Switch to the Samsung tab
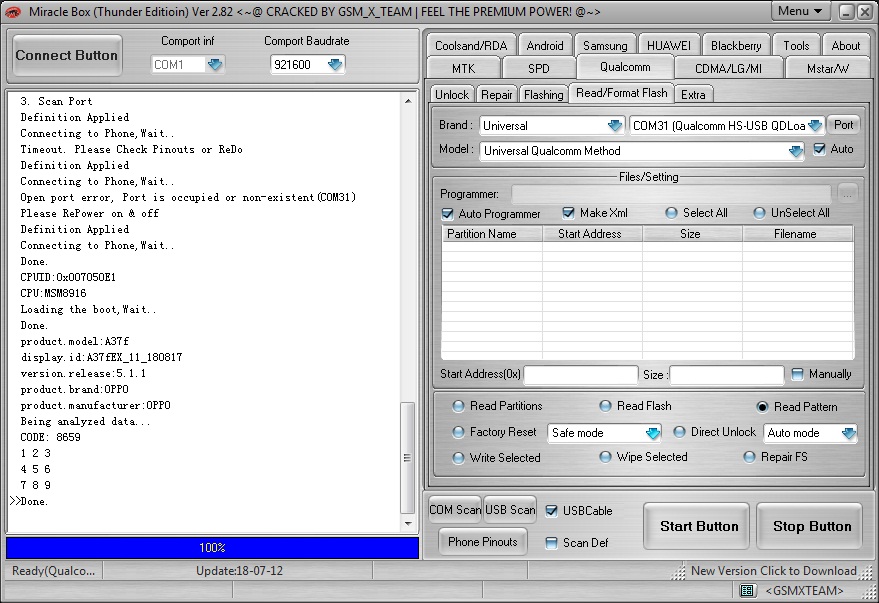The image size is (879, 603). (605, 45)
